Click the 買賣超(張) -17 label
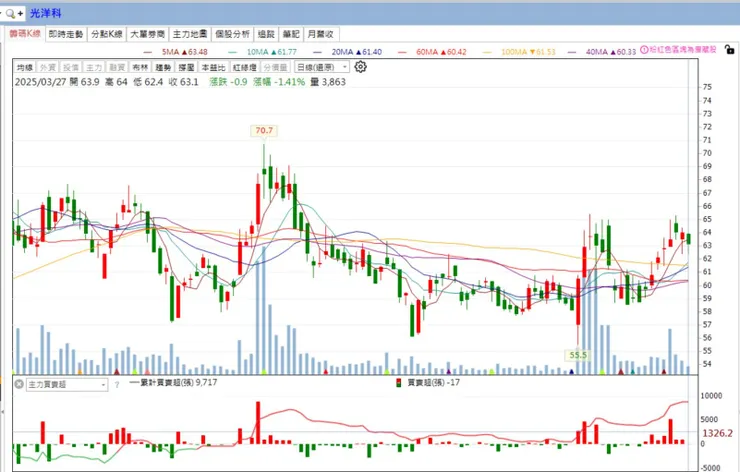Image resolution: width=740 pixels, height=472 pixels. (x=433, y=382)
